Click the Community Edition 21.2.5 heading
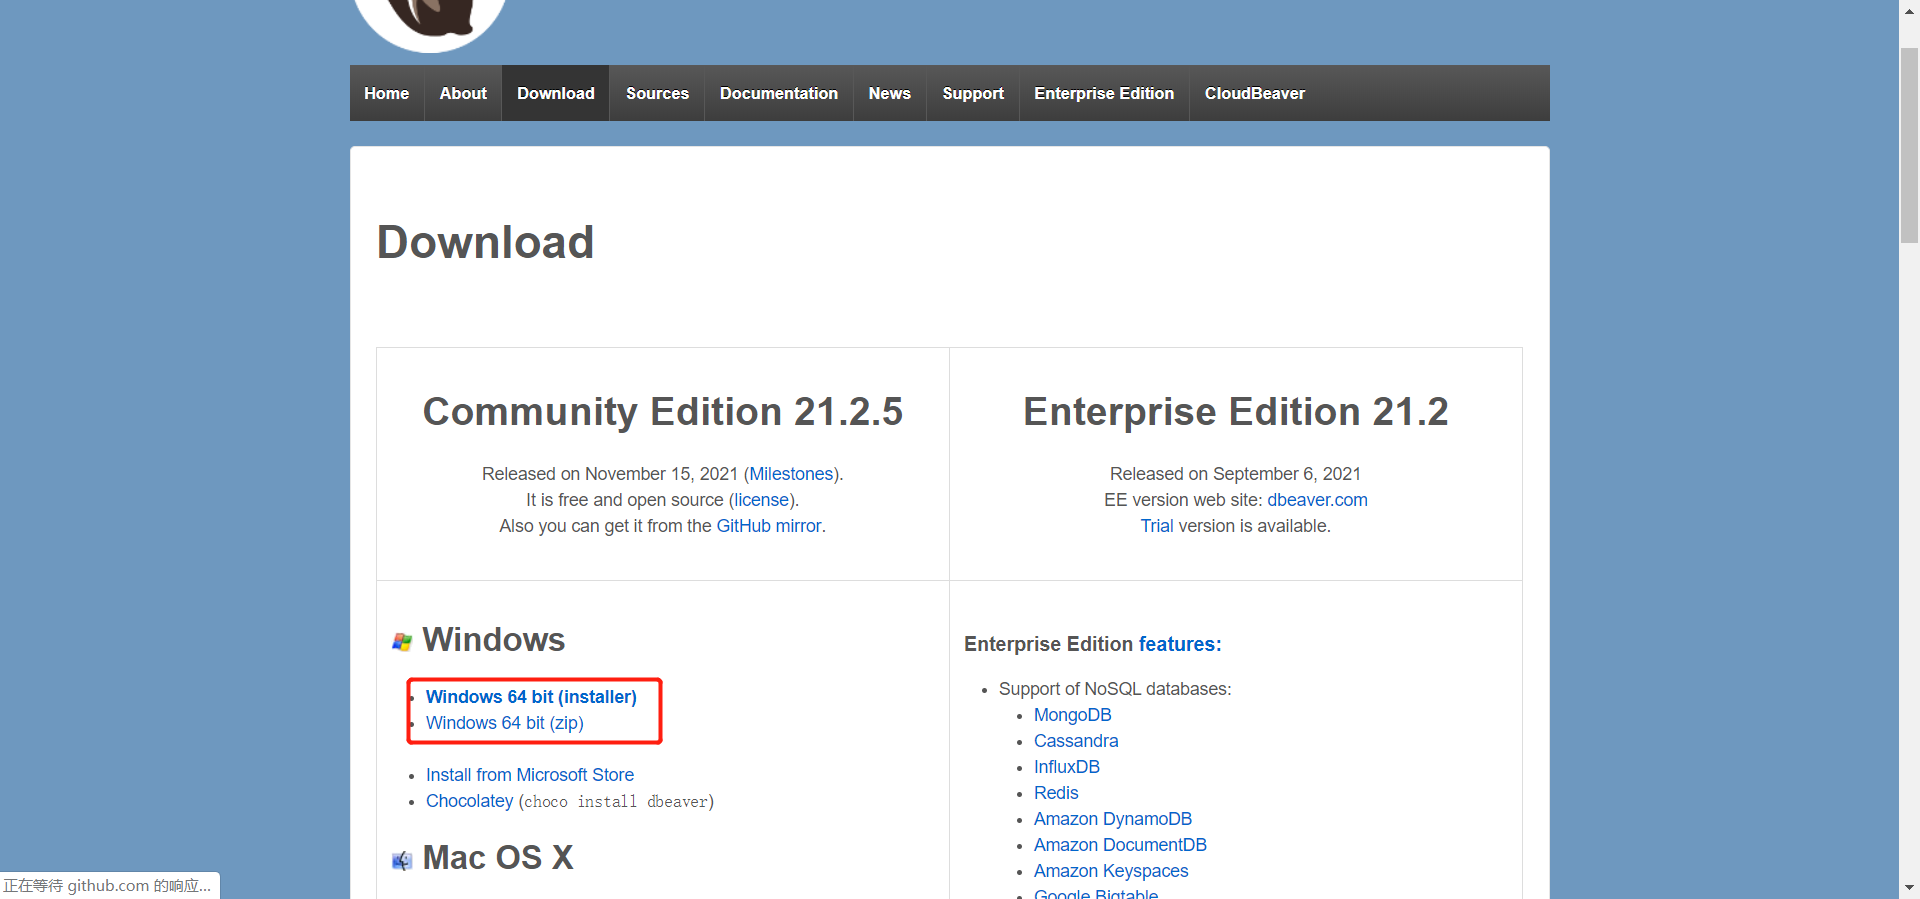This screenshot has height=899, width=1920. pos(663,412)
